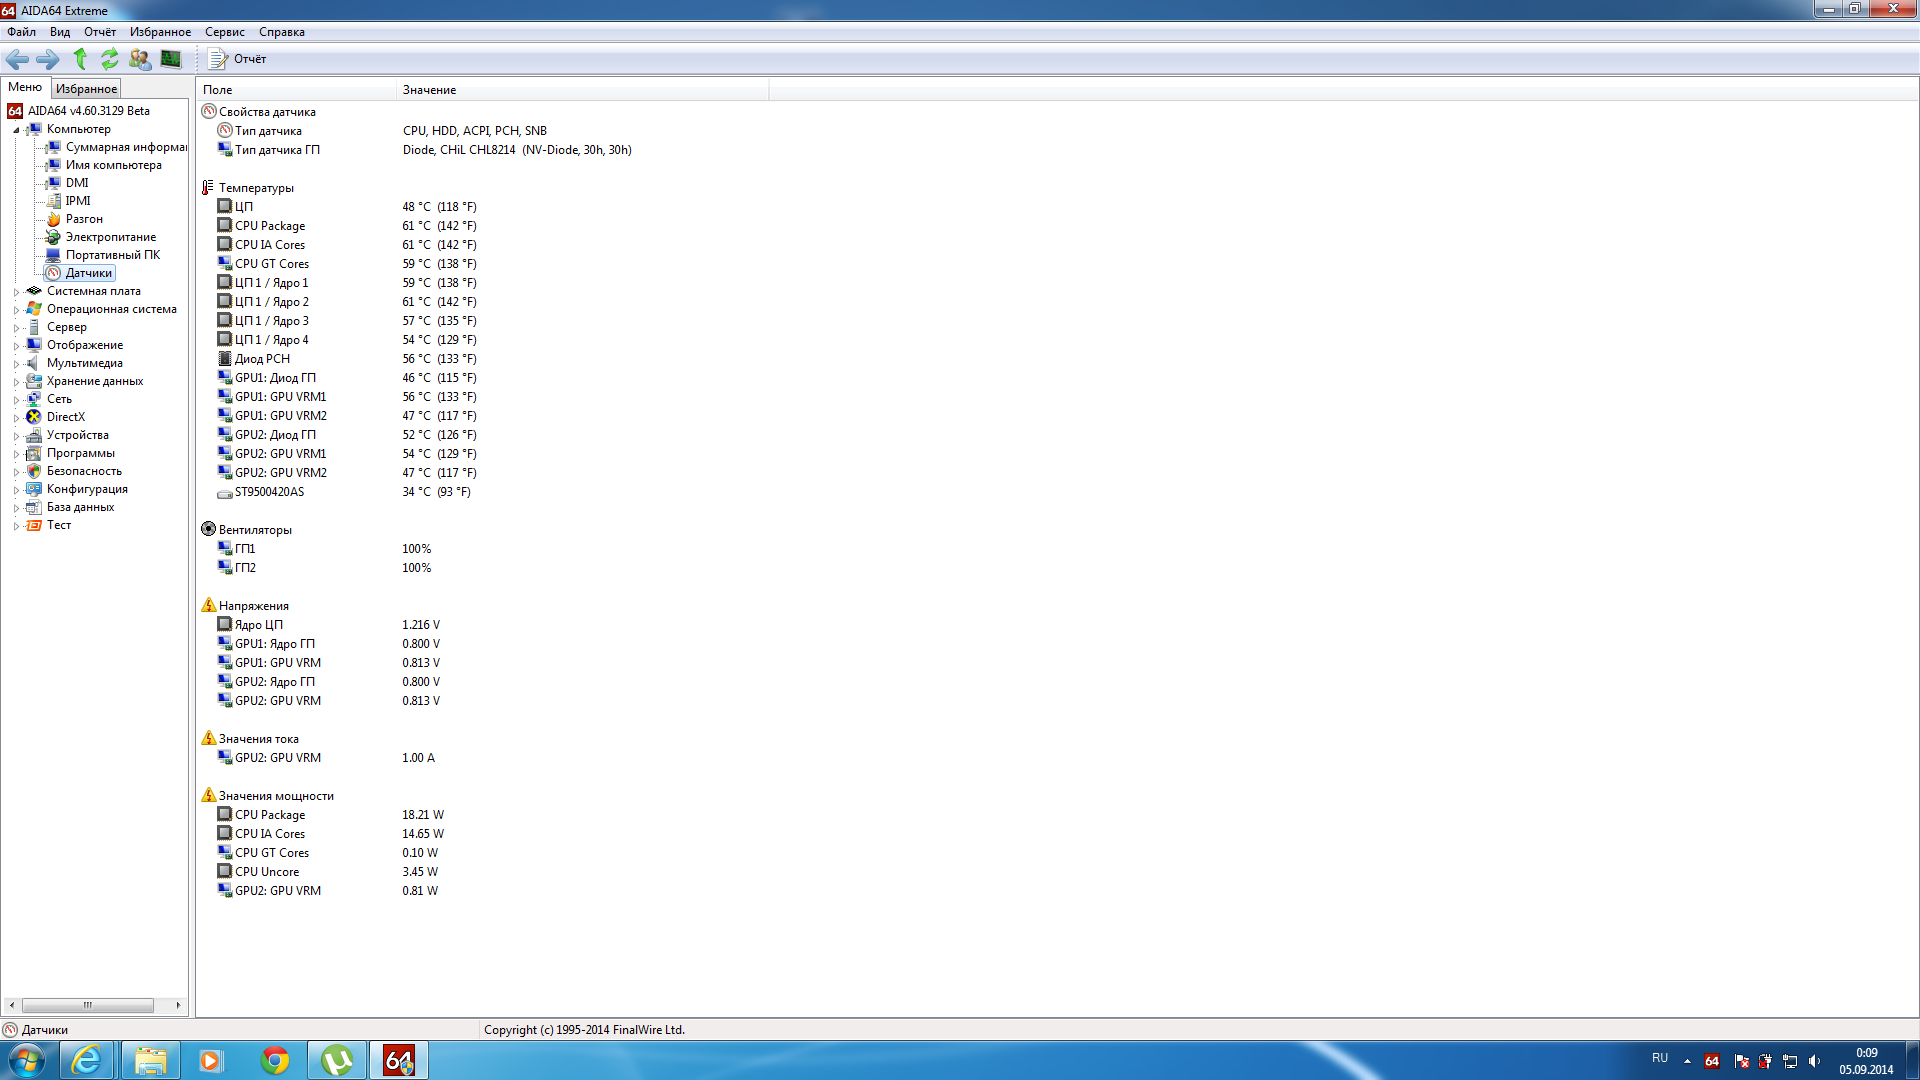Viewport: 1920px width, 1080px height.
Task: Expand the Системная плата tree node
Action: tap(17, 292)
